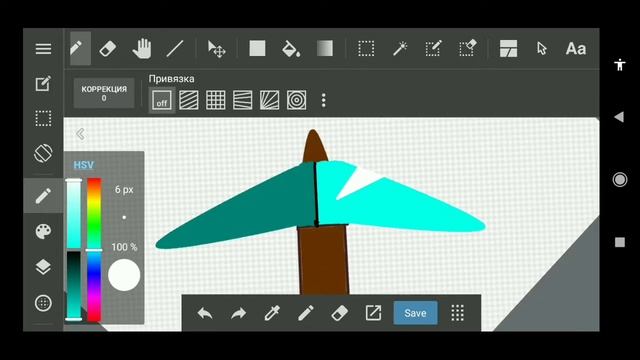Click the Edit icon in left sidebar
This screenshot has width=640, height=360.
click(x=43, y=84)
